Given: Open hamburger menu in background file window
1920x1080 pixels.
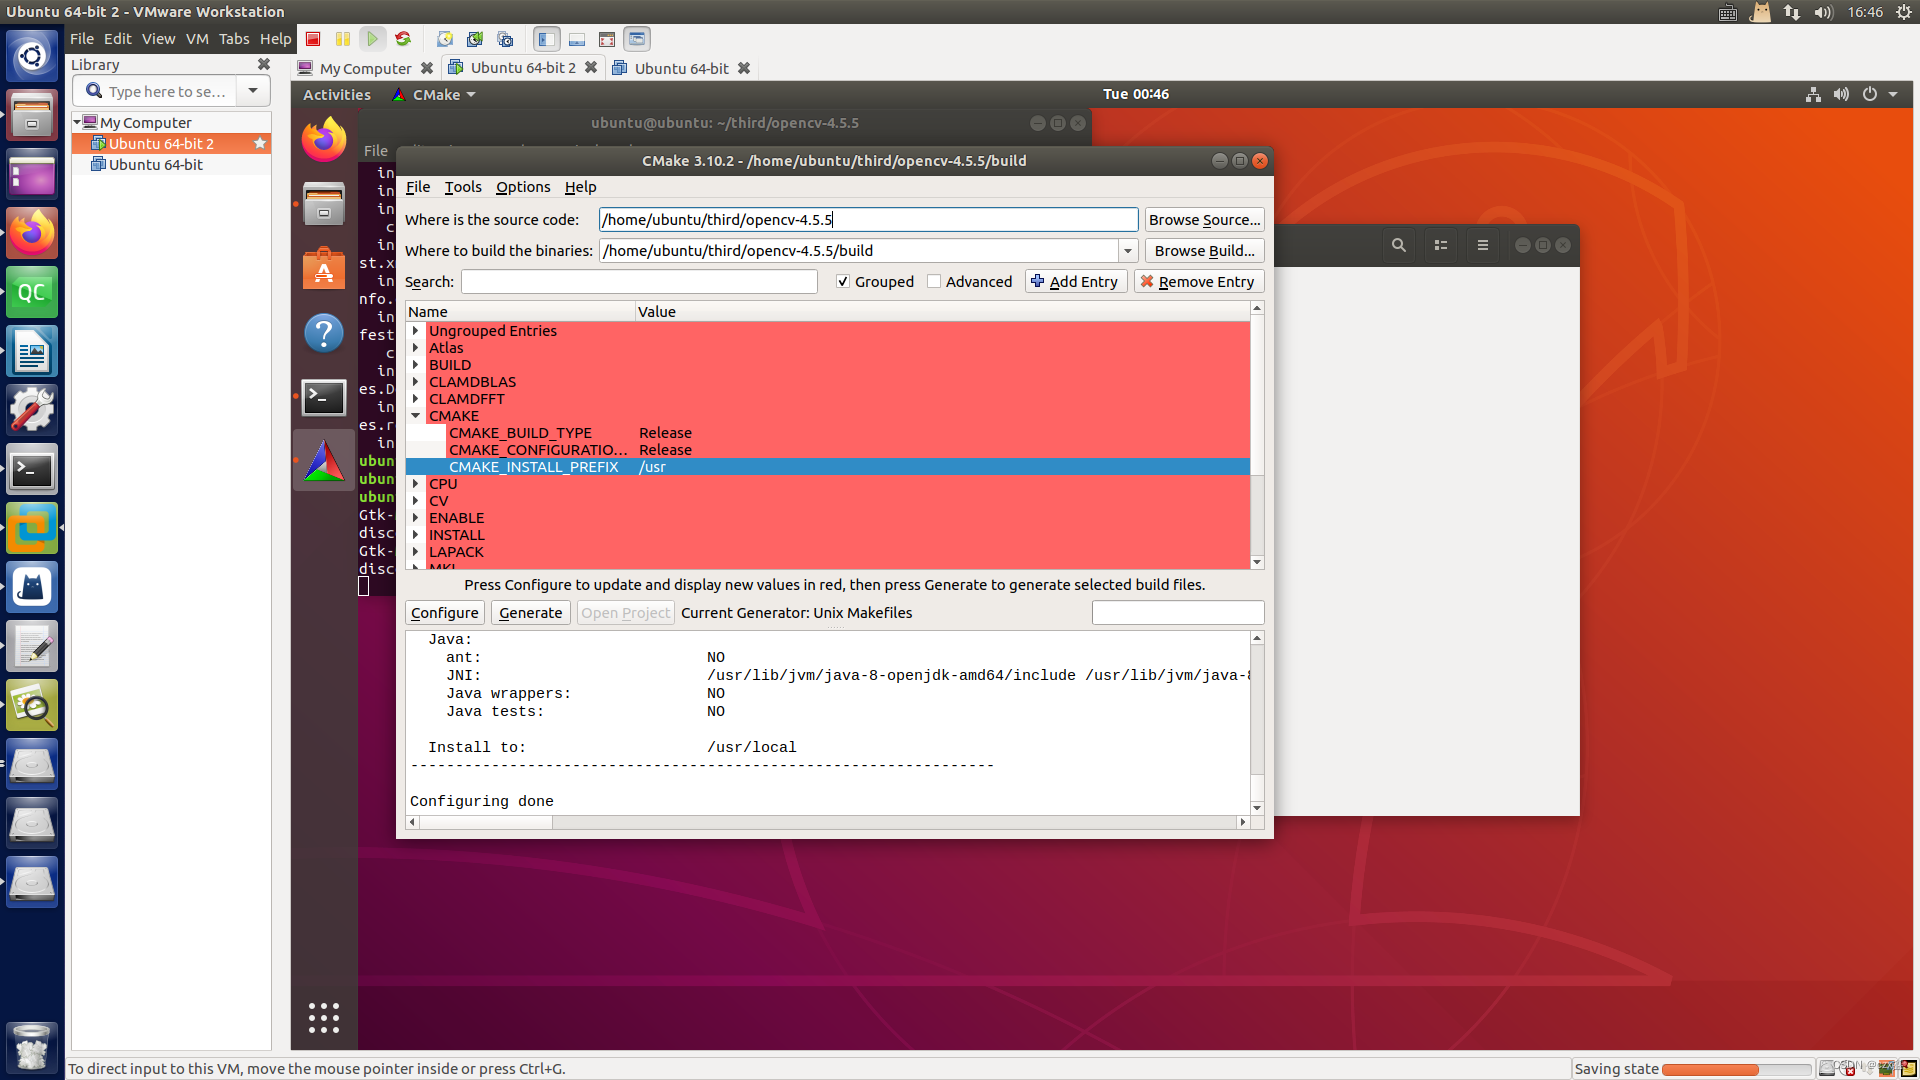Looking at the screenshot, I should [1483, 245].
